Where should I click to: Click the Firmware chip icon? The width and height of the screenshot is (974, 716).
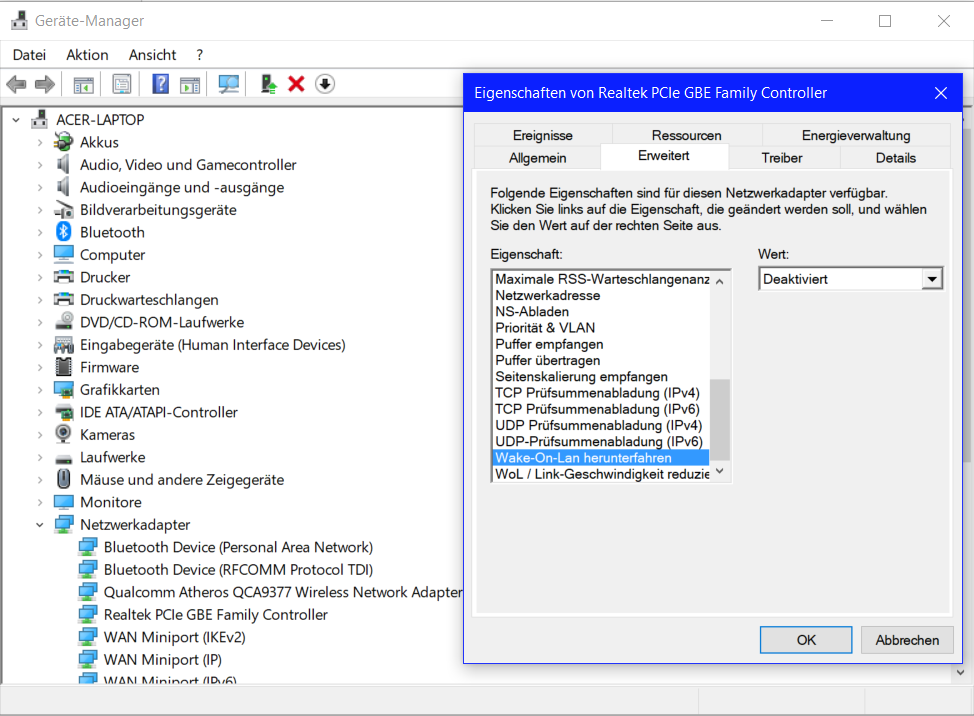point(63,367)
